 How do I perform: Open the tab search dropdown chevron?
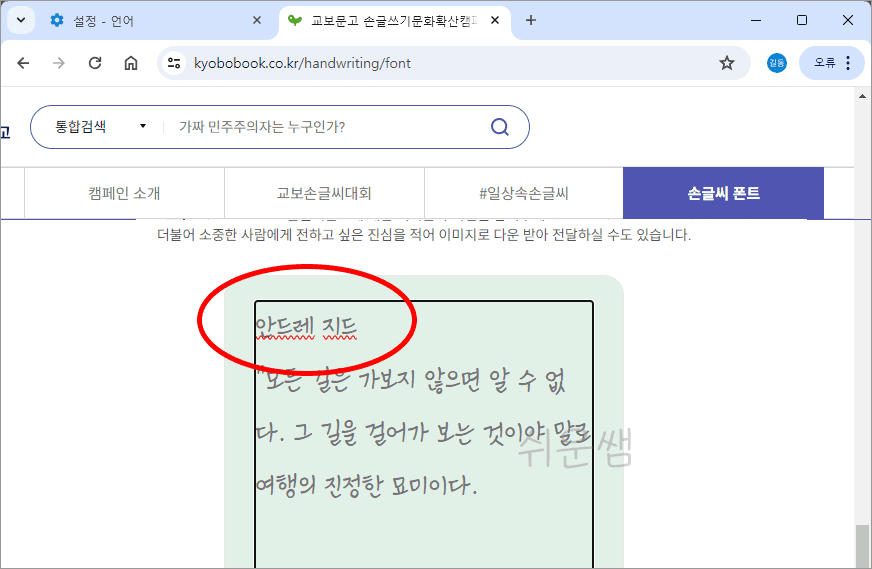(x=21, y=21)
